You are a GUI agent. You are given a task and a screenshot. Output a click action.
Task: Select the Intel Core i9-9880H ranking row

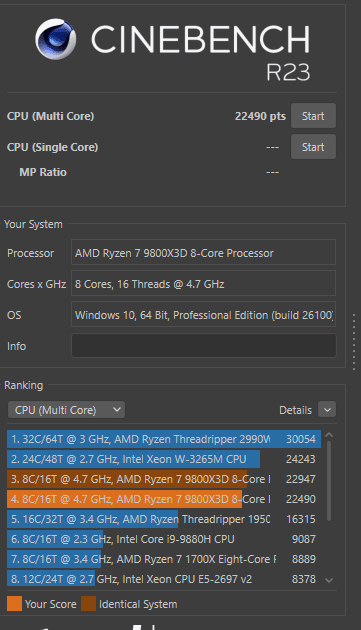(x=164, y=539)
